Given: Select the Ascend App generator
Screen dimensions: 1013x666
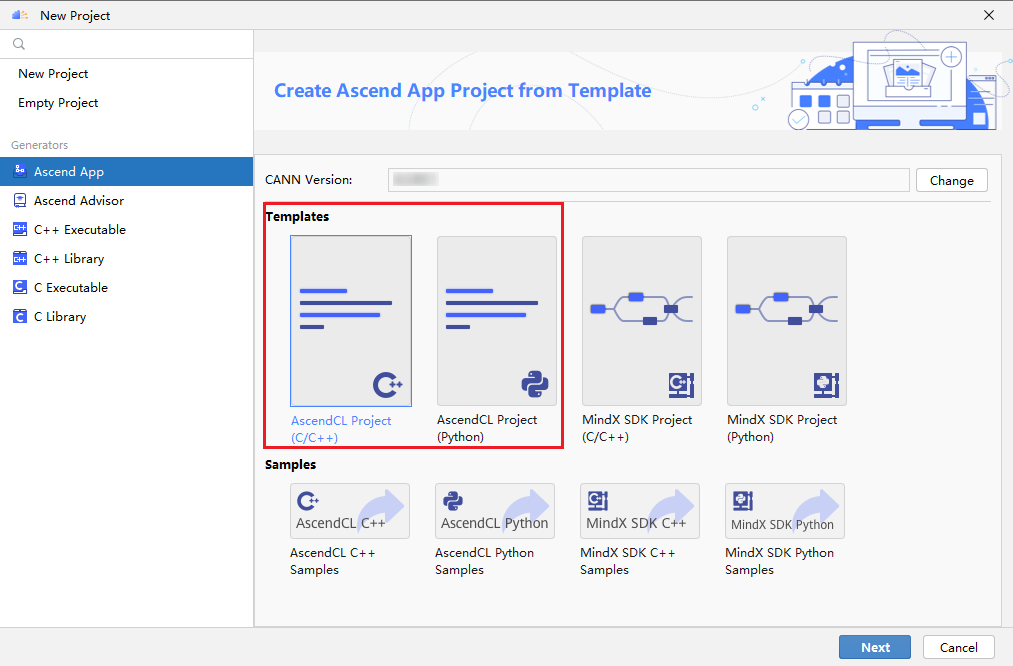Looking at the screenshot, I should click(x=127, y=171).
